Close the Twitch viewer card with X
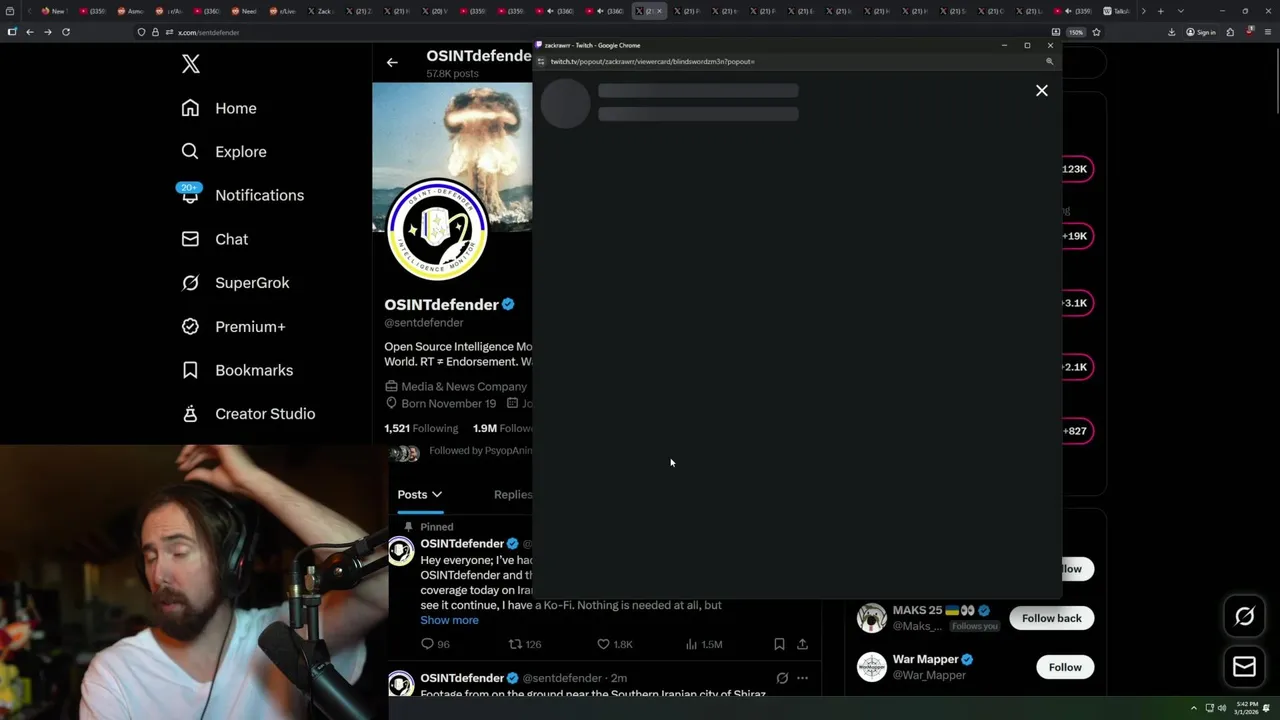The width and height of the screenshot is (1280, 720). pos(1041,90)
